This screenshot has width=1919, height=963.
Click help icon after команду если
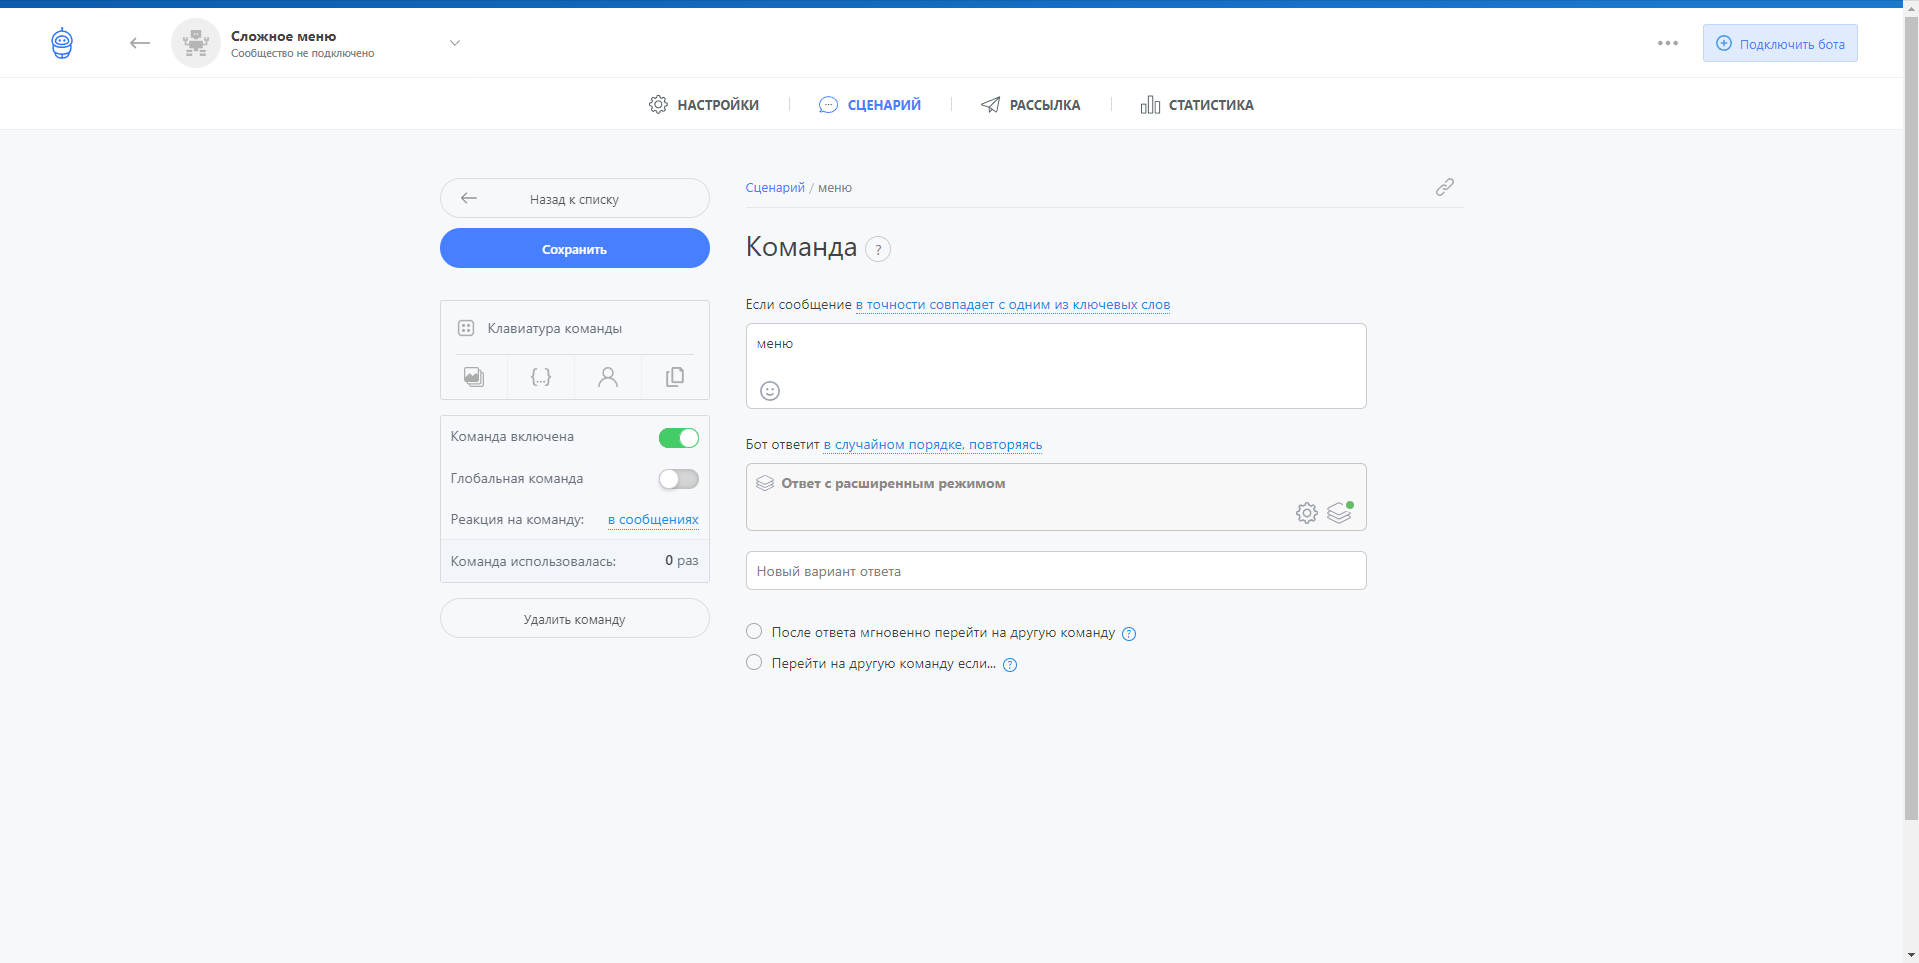click(1010, 665)
